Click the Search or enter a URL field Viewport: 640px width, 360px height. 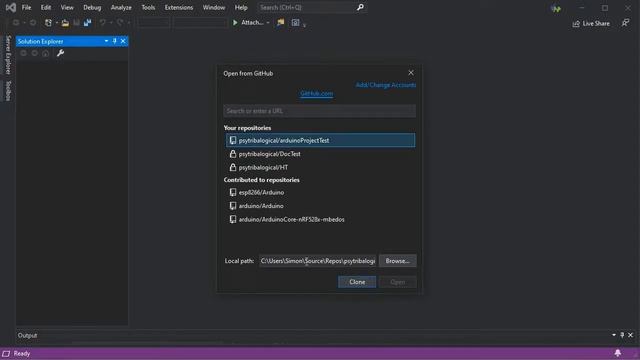click(320, 111)
